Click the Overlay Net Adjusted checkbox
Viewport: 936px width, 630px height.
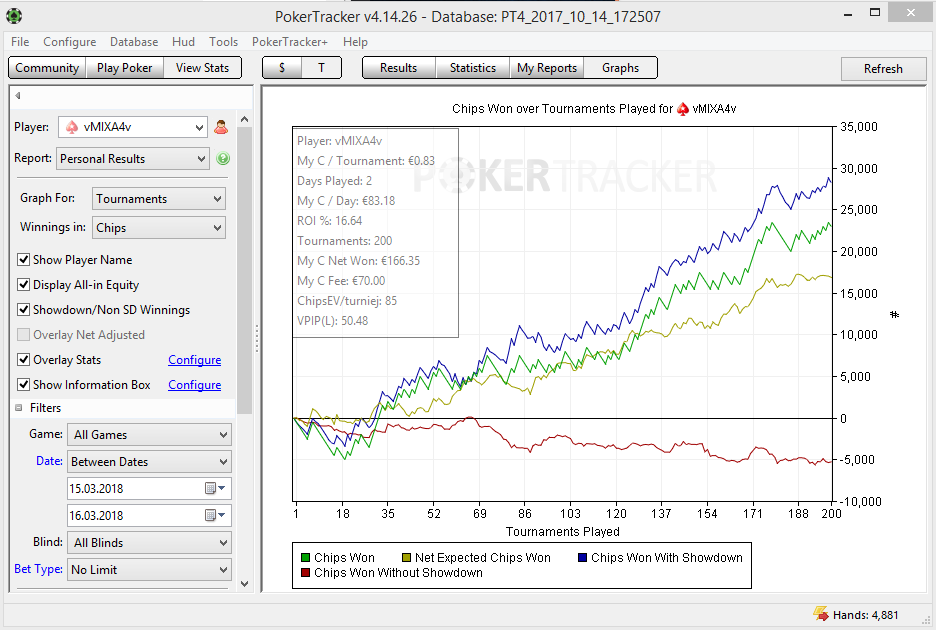pos(23,334)
